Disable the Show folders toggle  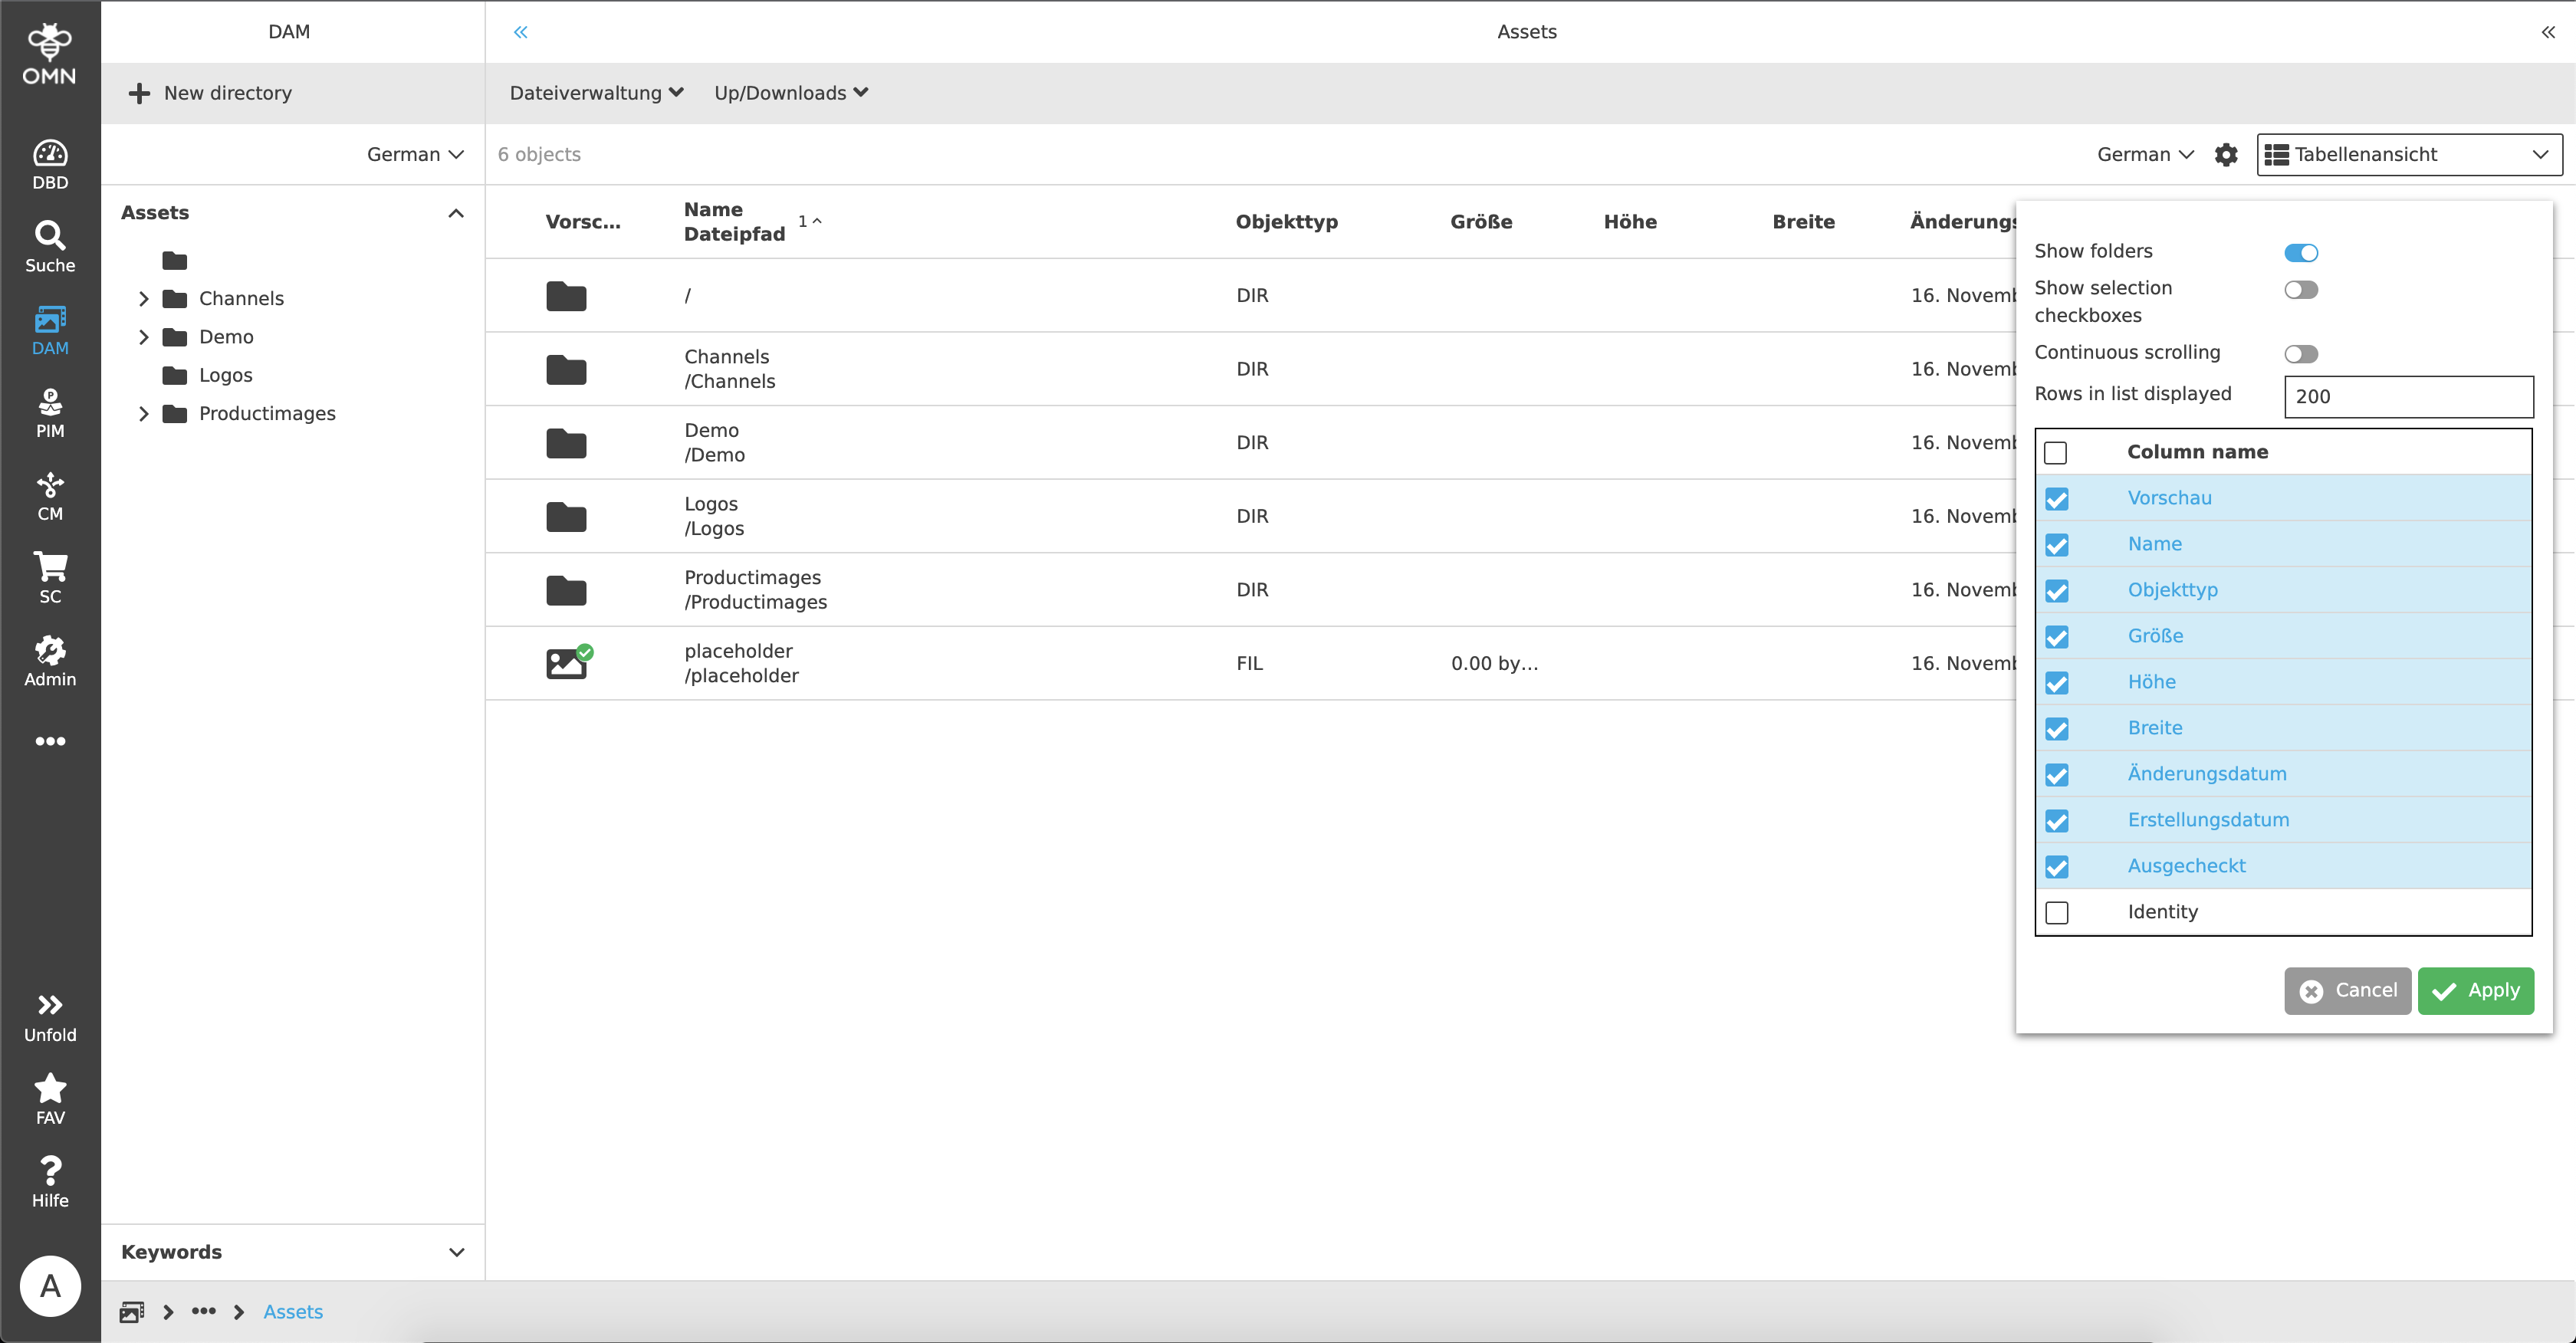(2303, 252)
